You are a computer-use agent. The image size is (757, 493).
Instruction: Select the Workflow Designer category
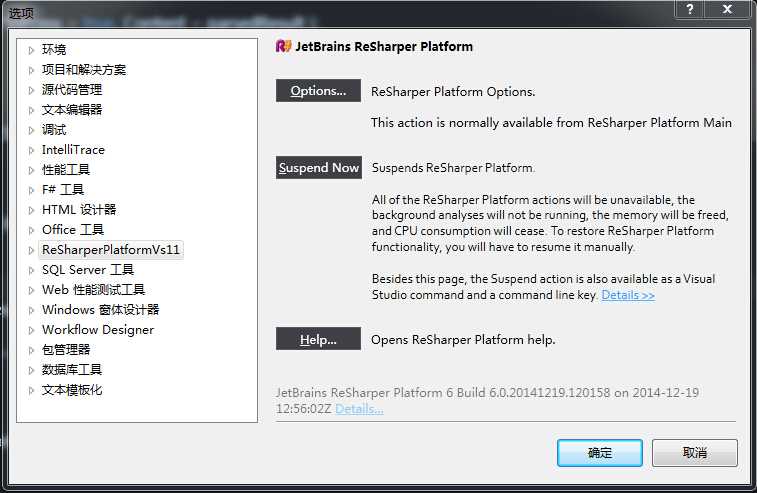(98, 330)
